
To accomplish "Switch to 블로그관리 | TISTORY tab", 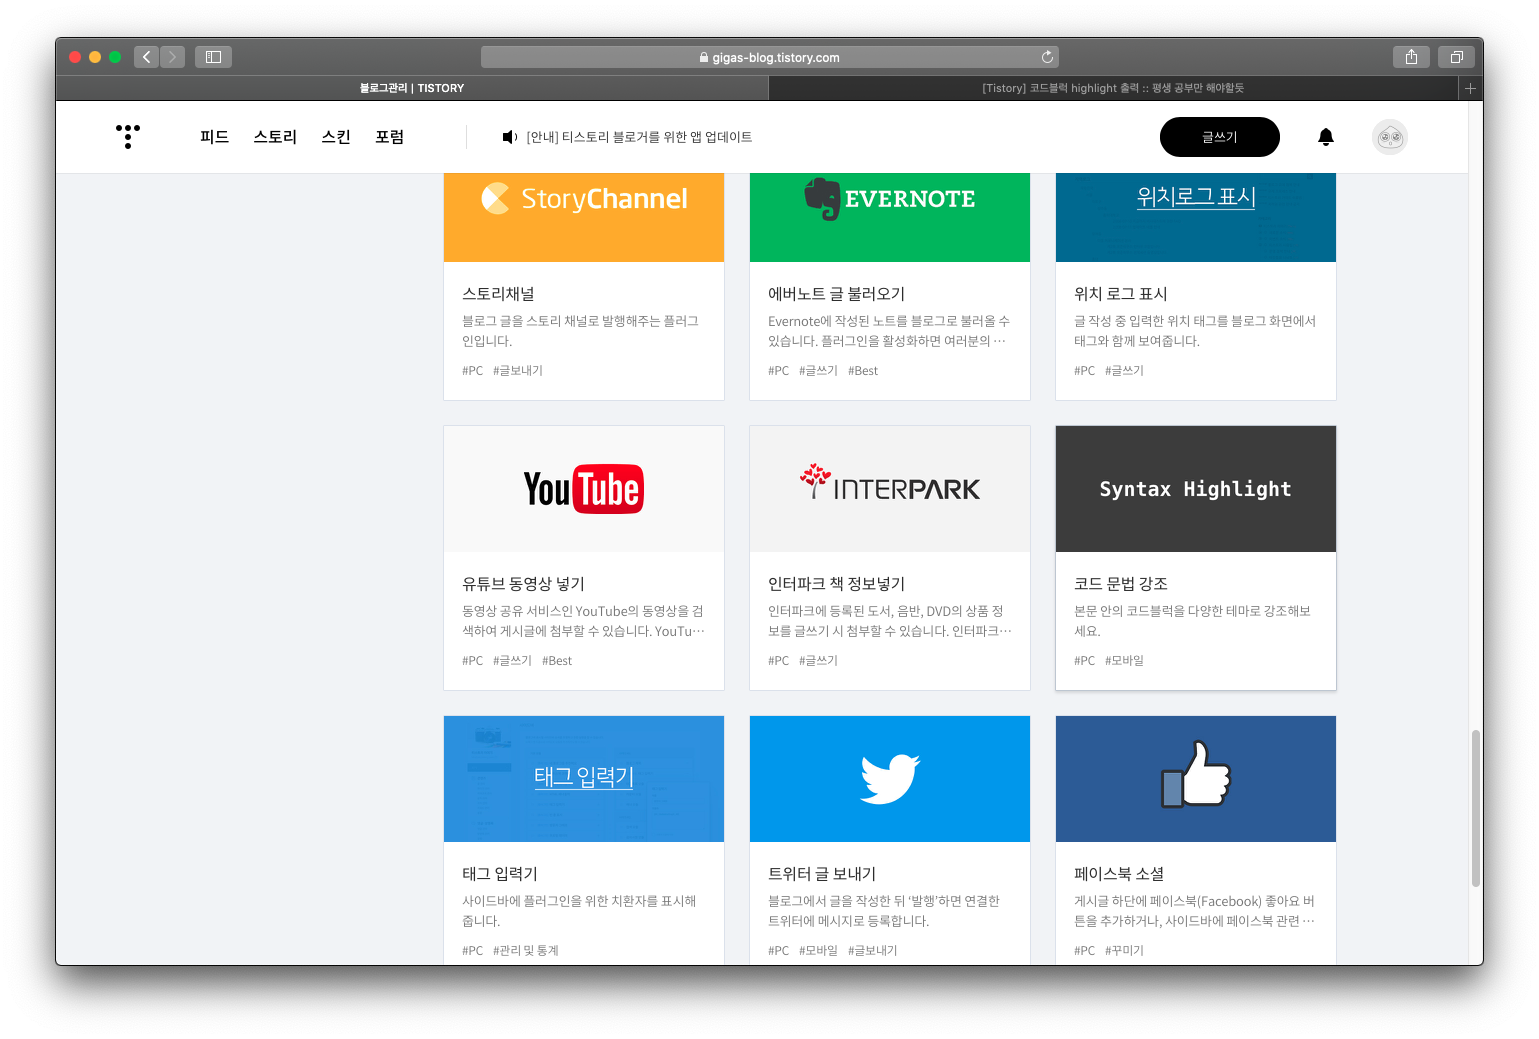I will click(412, 88).
